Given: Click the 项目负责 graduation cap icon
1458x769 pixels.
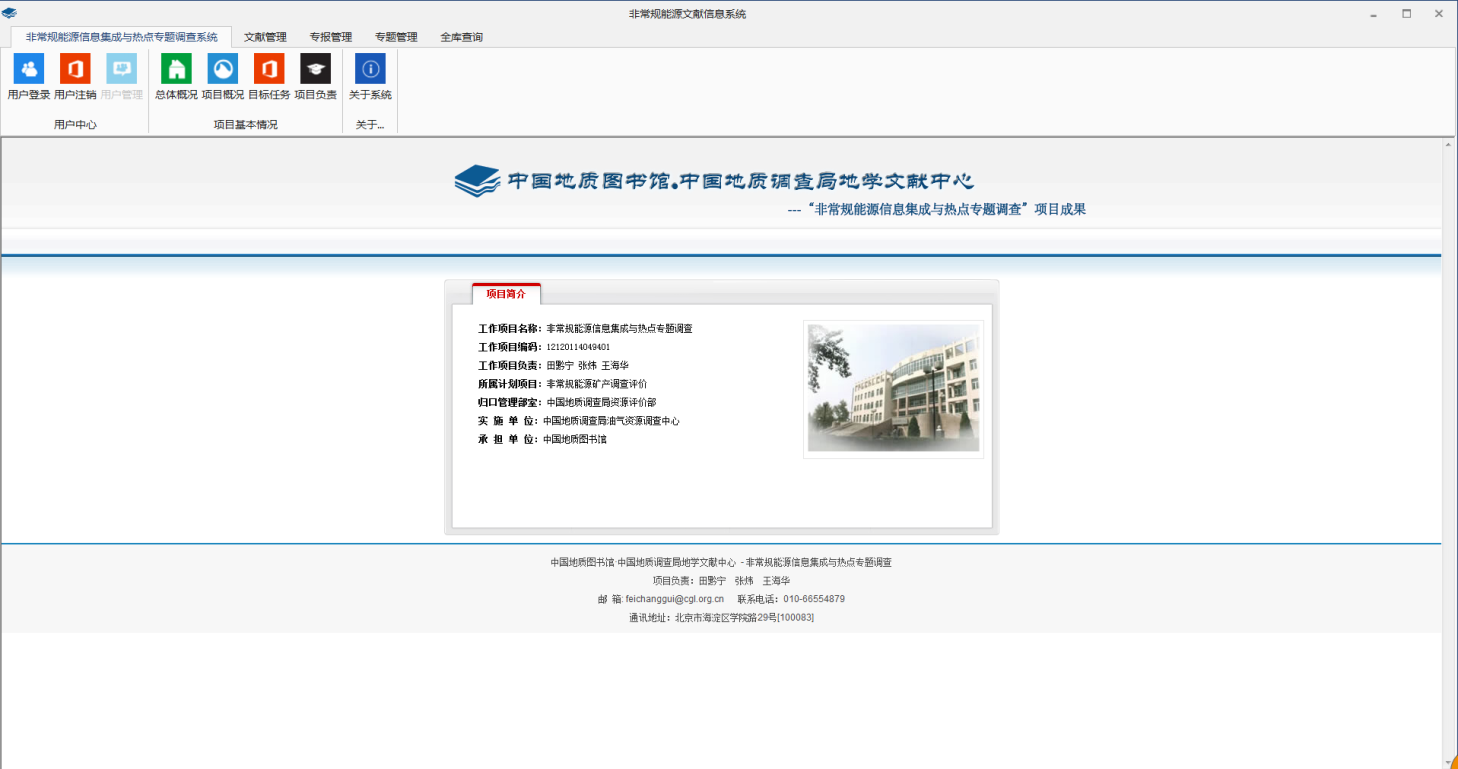Looking at the screenshot, I should tap(315, 69).
